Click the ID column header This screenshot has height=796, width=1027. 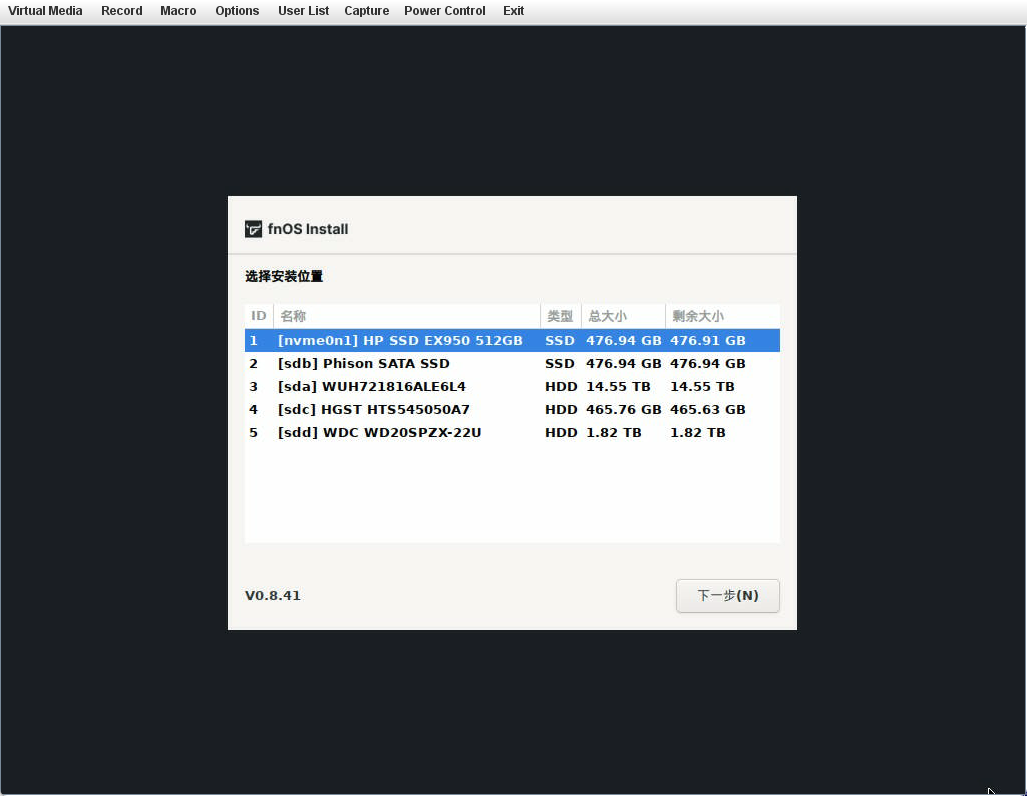click(258, 315)
